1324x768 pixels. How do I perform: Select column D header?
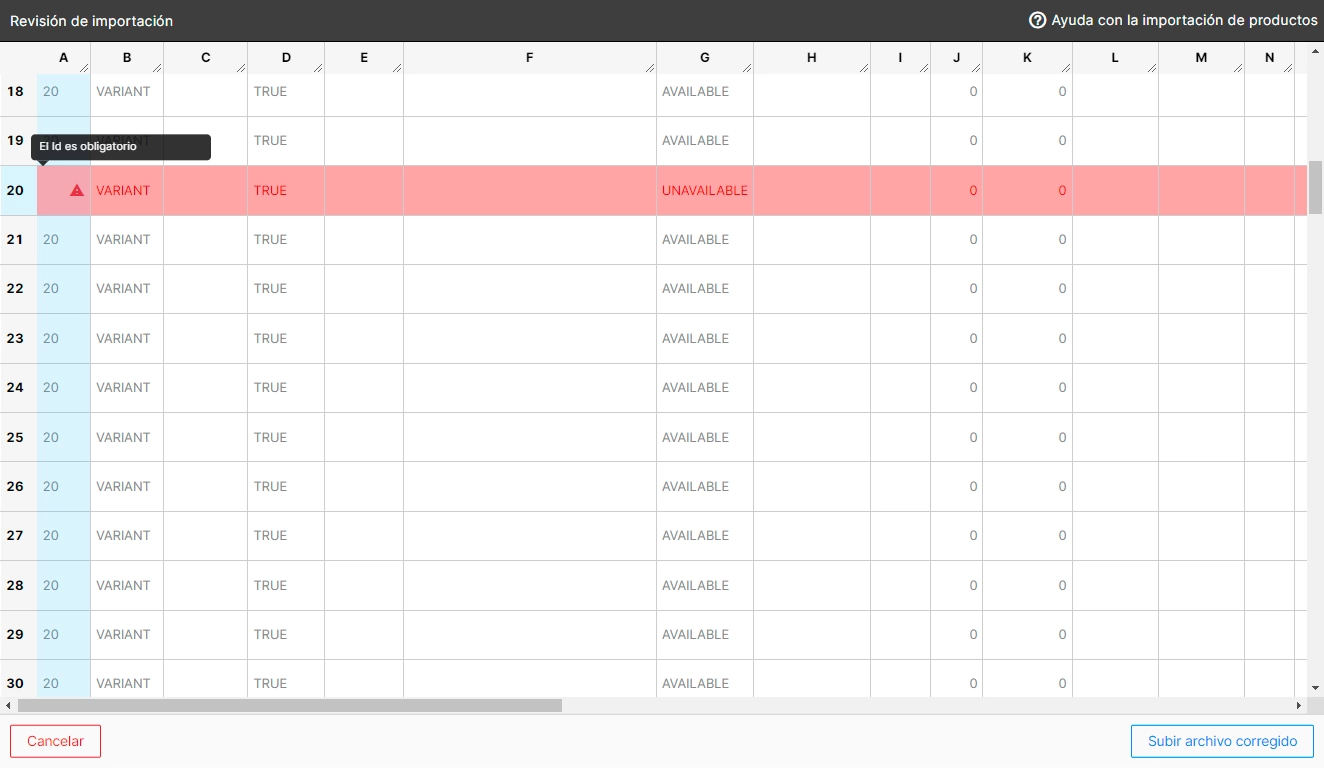pyautogui.click(x=286, y=58)
